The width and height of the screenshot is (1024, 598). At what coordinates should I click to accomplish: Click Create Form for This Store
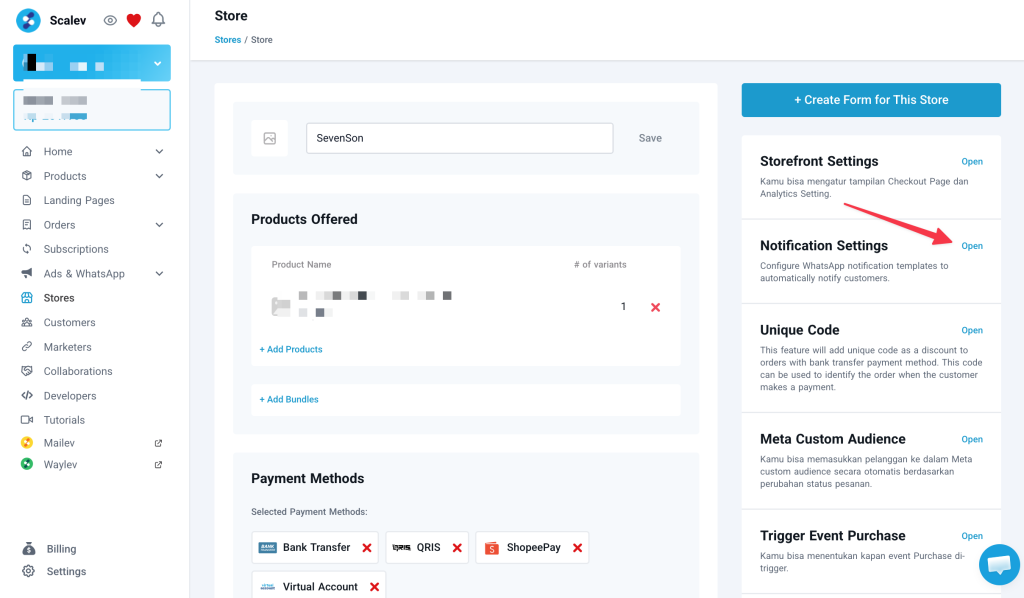coord(870,100)
